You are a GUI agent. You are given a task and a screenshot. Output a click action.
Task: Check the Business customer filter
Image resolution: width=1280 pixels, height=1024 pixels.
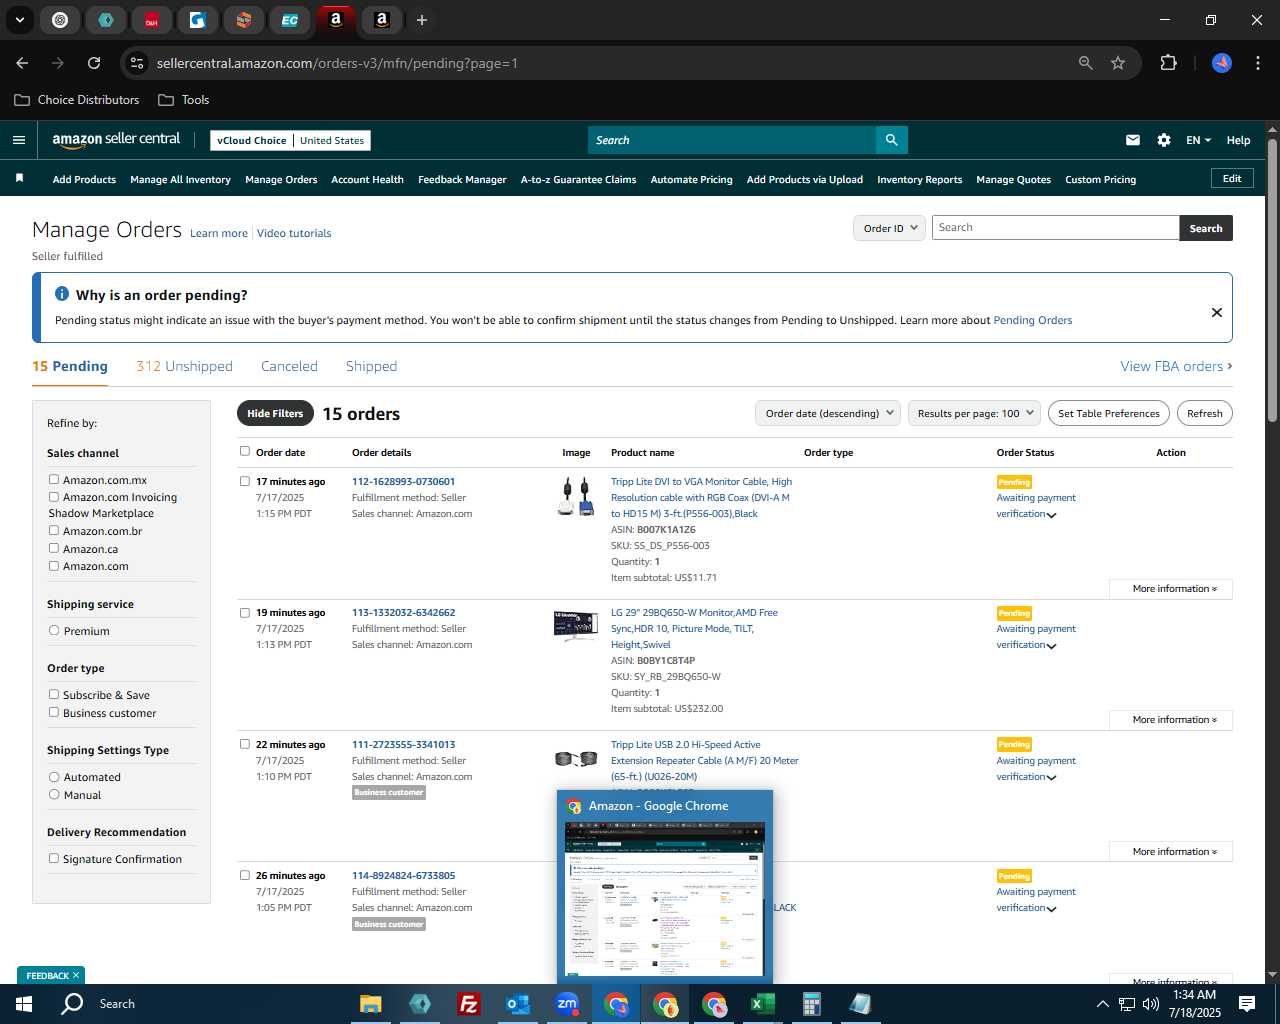(54, 712)
